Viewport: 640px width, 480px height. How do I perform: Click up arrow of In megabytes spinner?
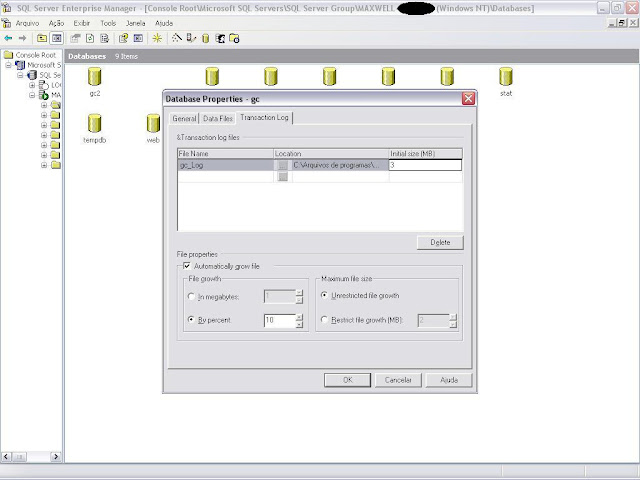click(x=300, y=293)
